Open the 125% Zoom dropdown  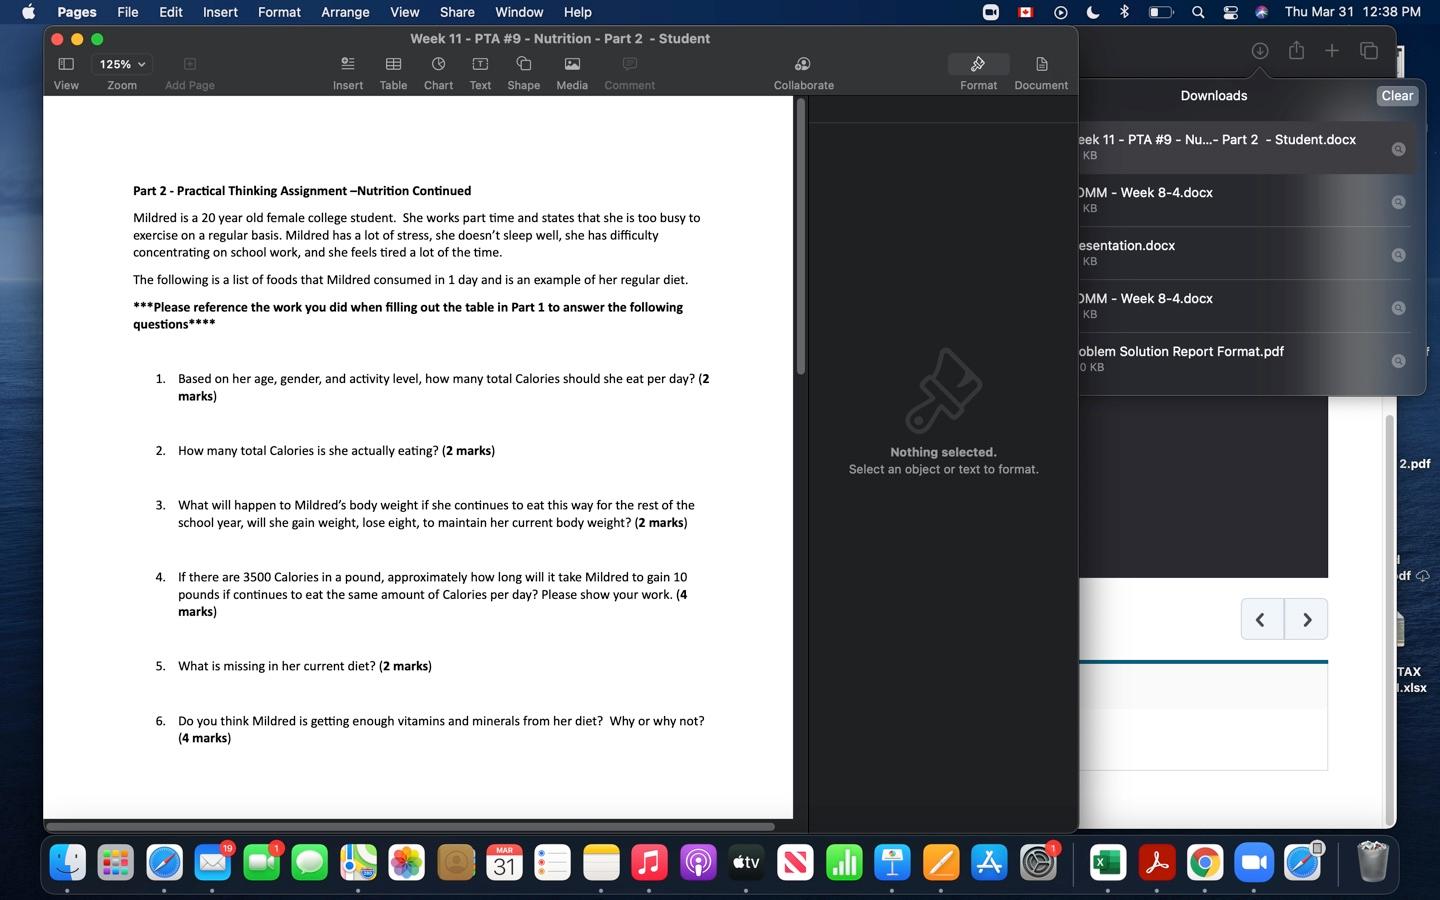pos(120,63)
